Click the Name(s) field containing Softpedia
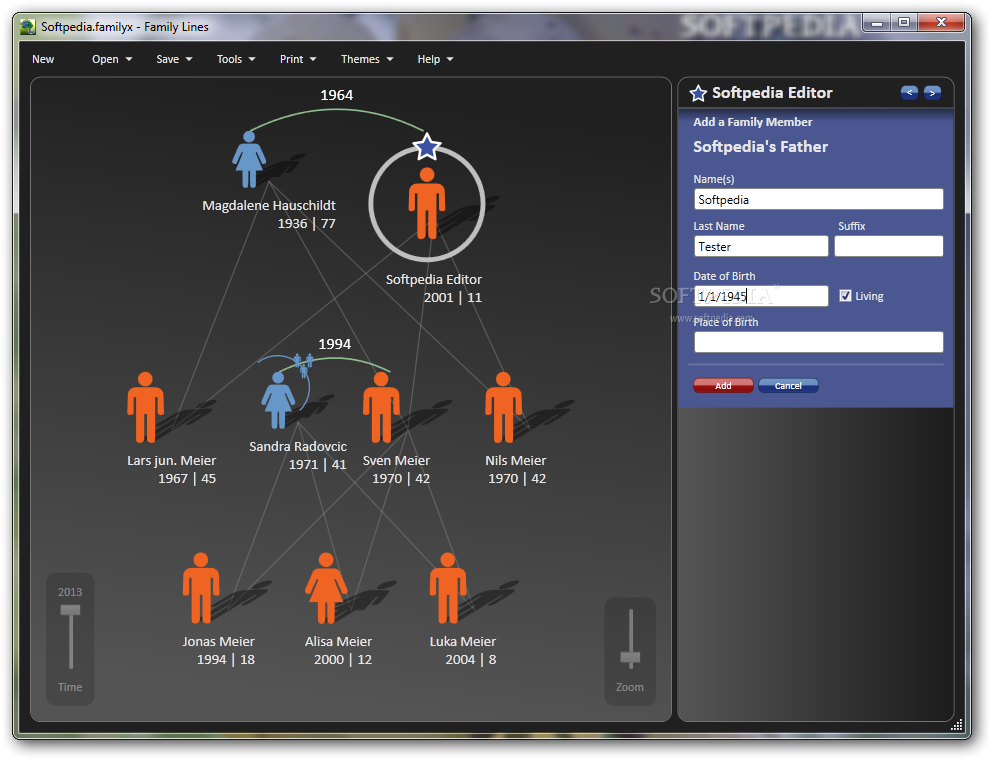 point(819,199)
